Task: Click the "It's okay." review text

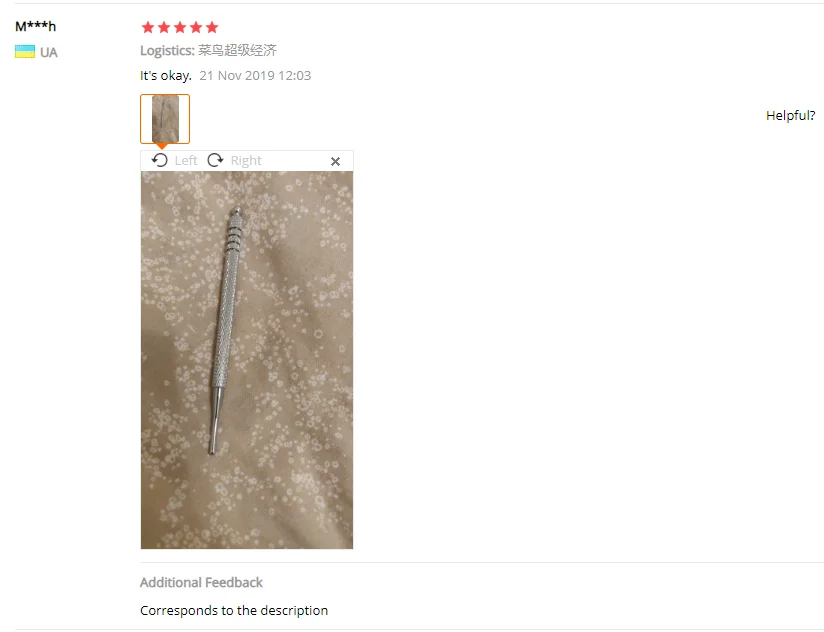Action: [166, 76]
